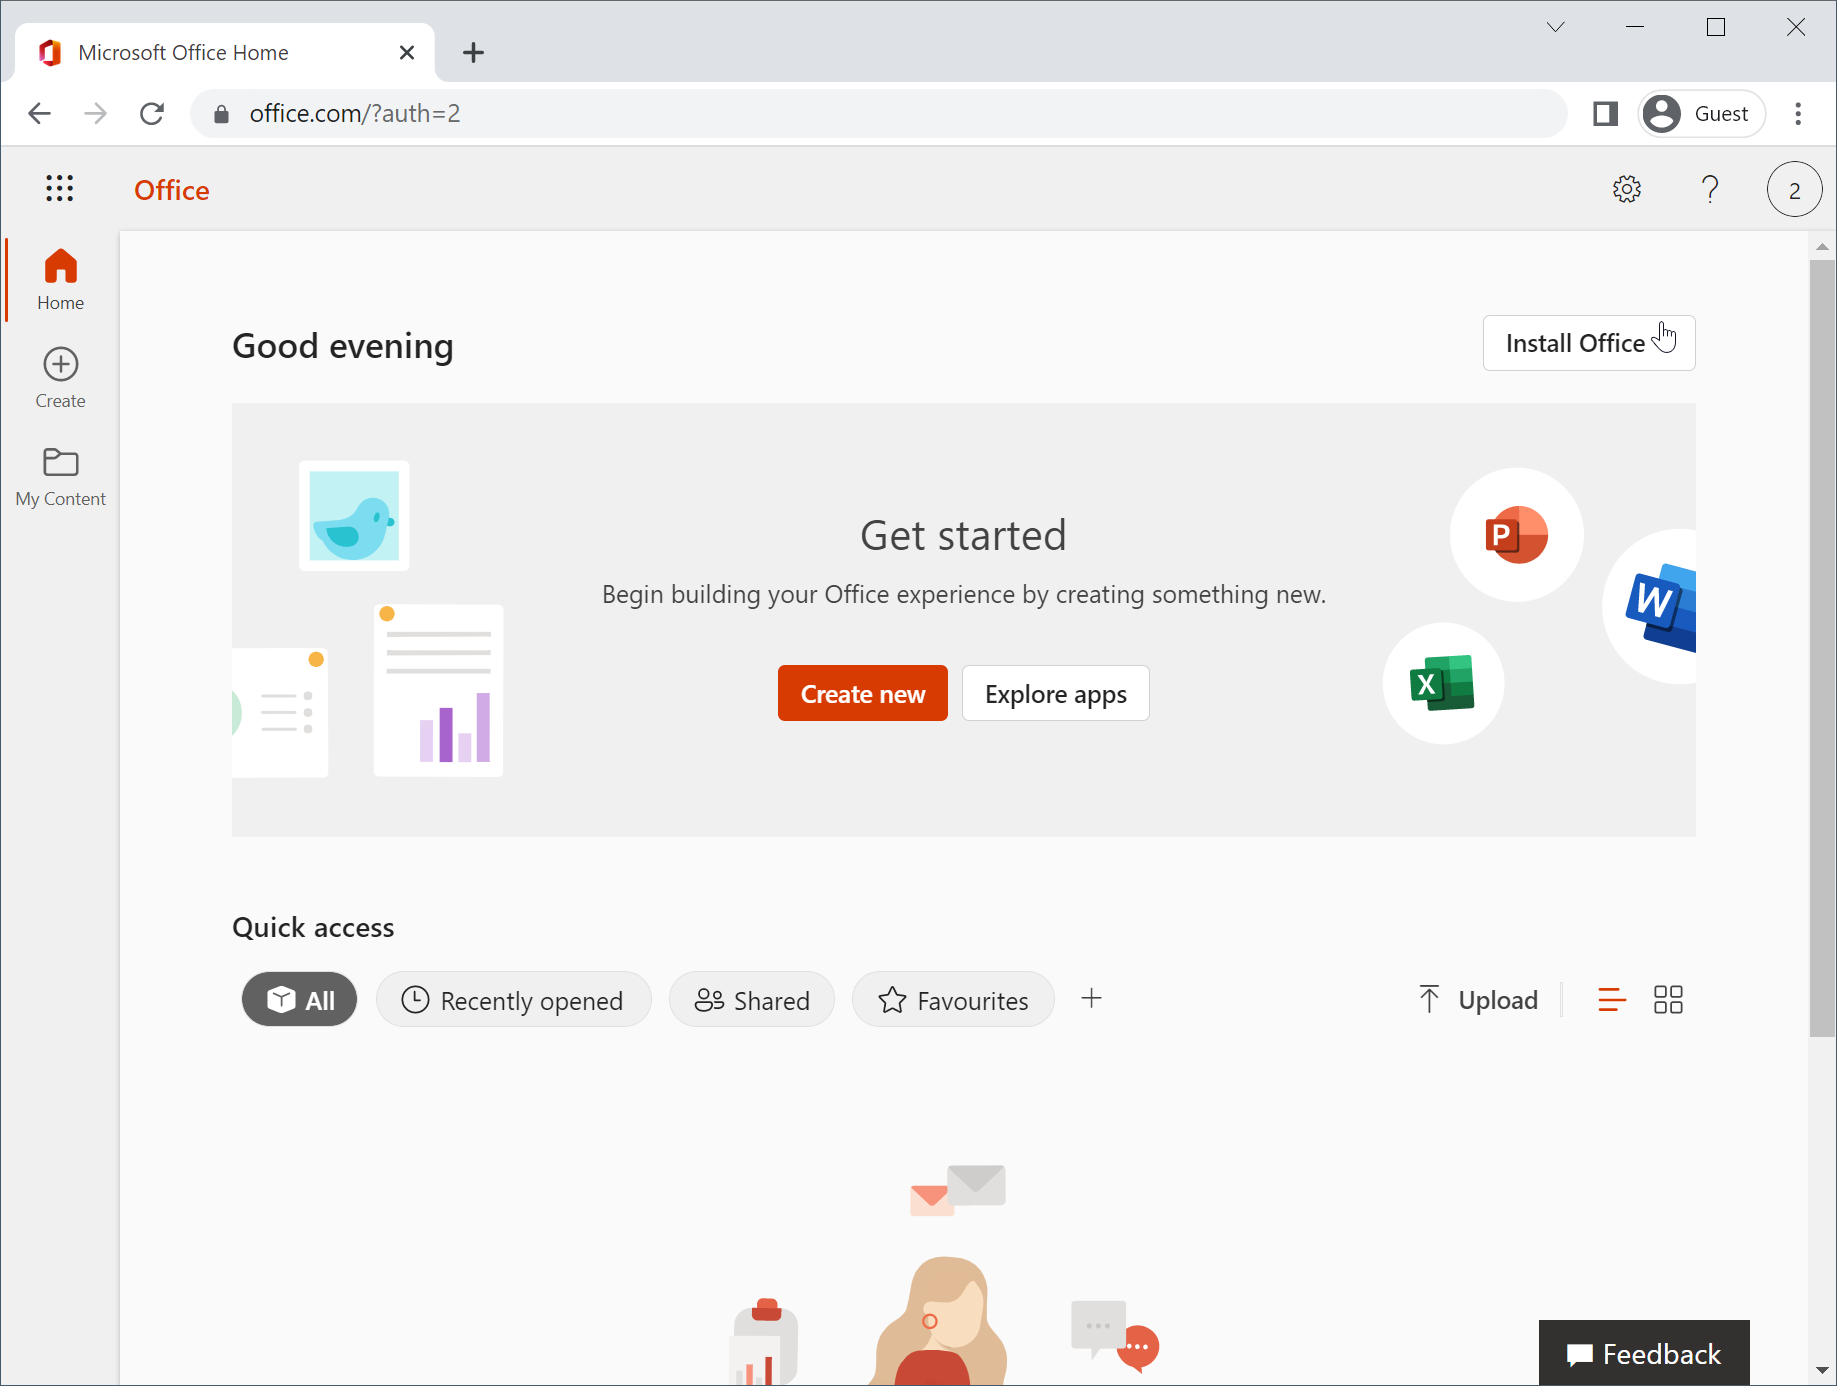Open the app launcher waffle icon

point(60,188)
